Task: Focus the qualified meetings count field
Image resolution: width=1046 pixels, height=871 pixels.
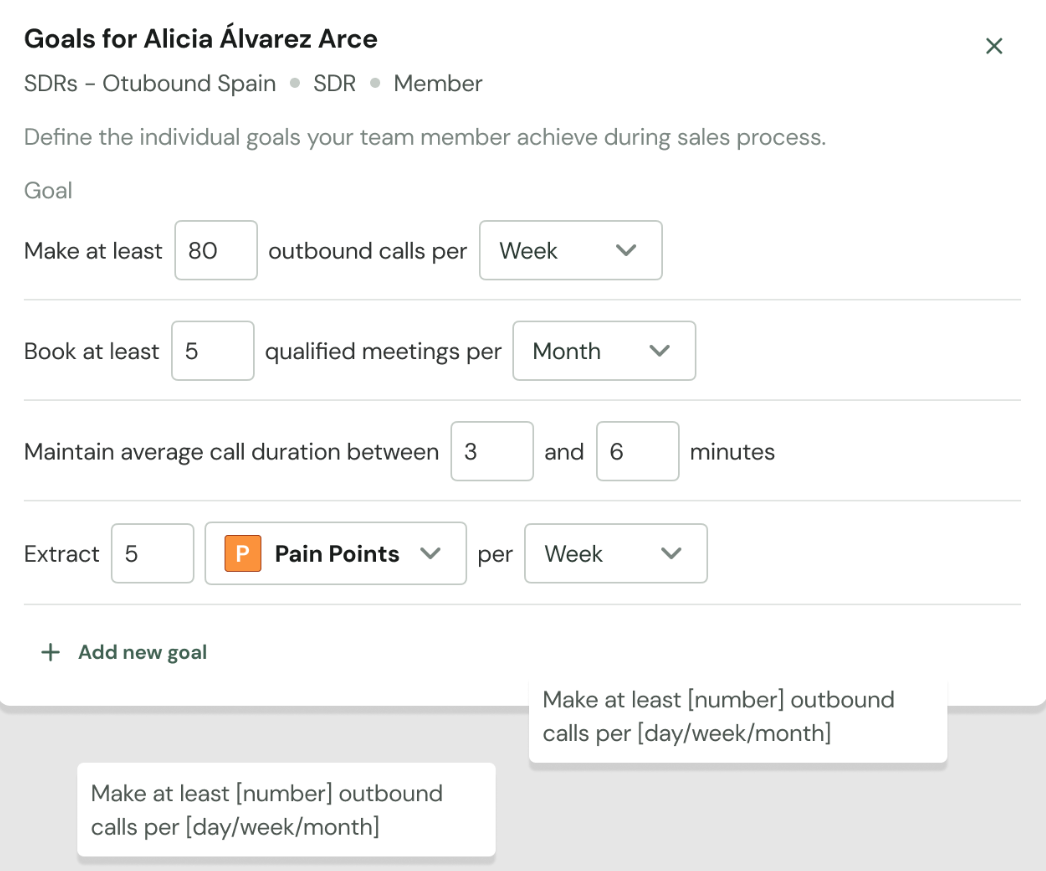Action: (213, 351)
